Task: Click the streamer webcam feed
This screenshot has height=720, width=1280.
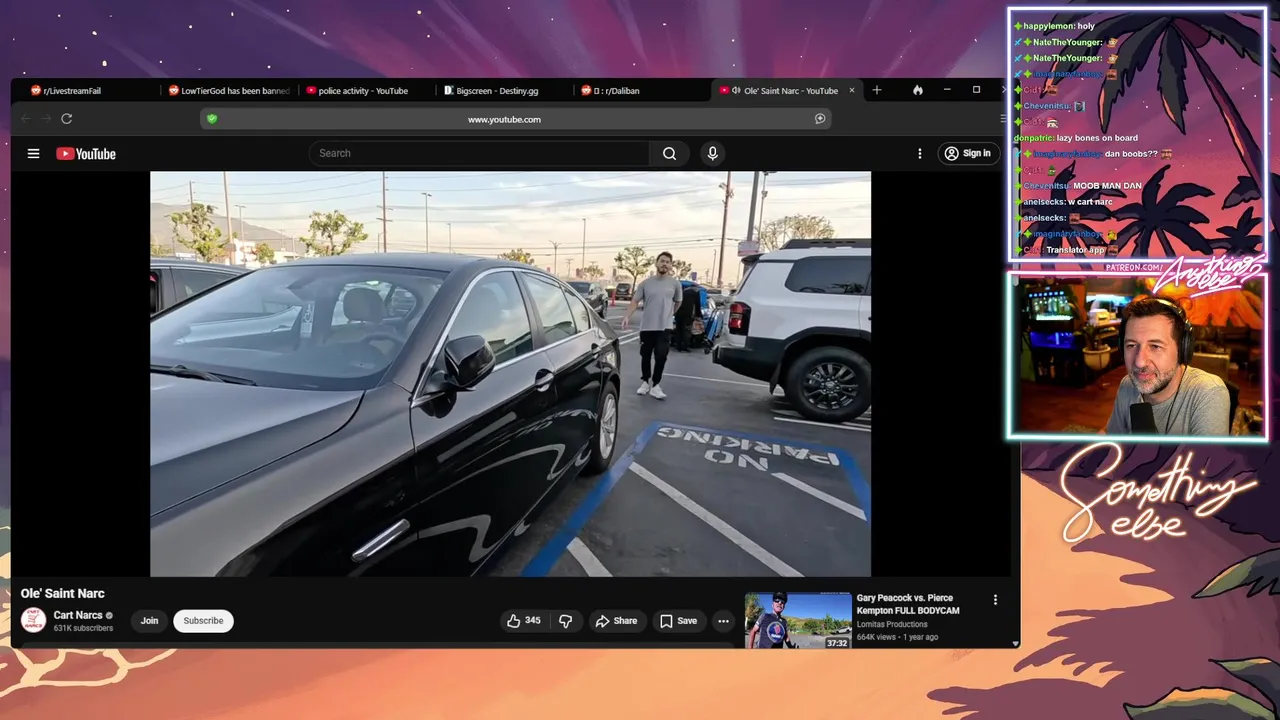Action: (x=1138, y=356)
